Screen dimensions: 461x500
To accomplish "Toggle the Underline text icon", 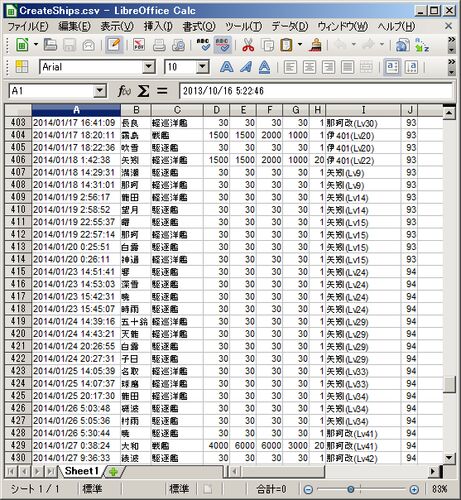I will tap(265, 67).
